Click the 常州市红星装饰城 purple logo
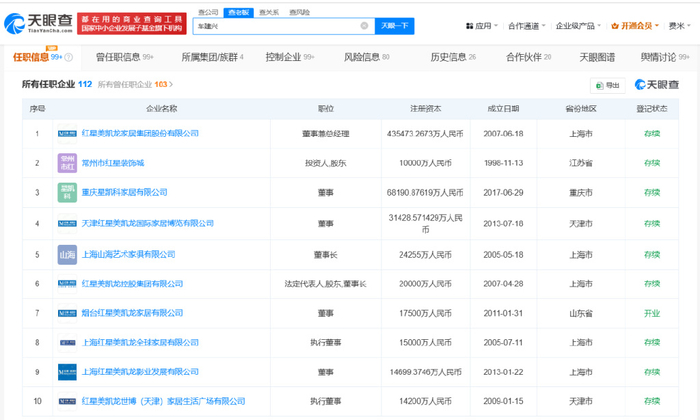Viewport: 700px width, 420px height. click(x=67, y=162)
